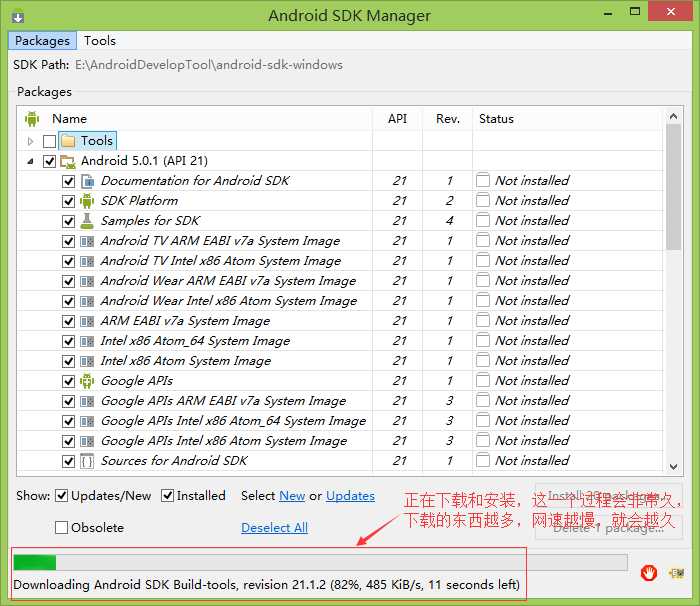The image size is (700, 606).
Task: Click the packages list scrollbar thumb
Action: tap(673, 187)
